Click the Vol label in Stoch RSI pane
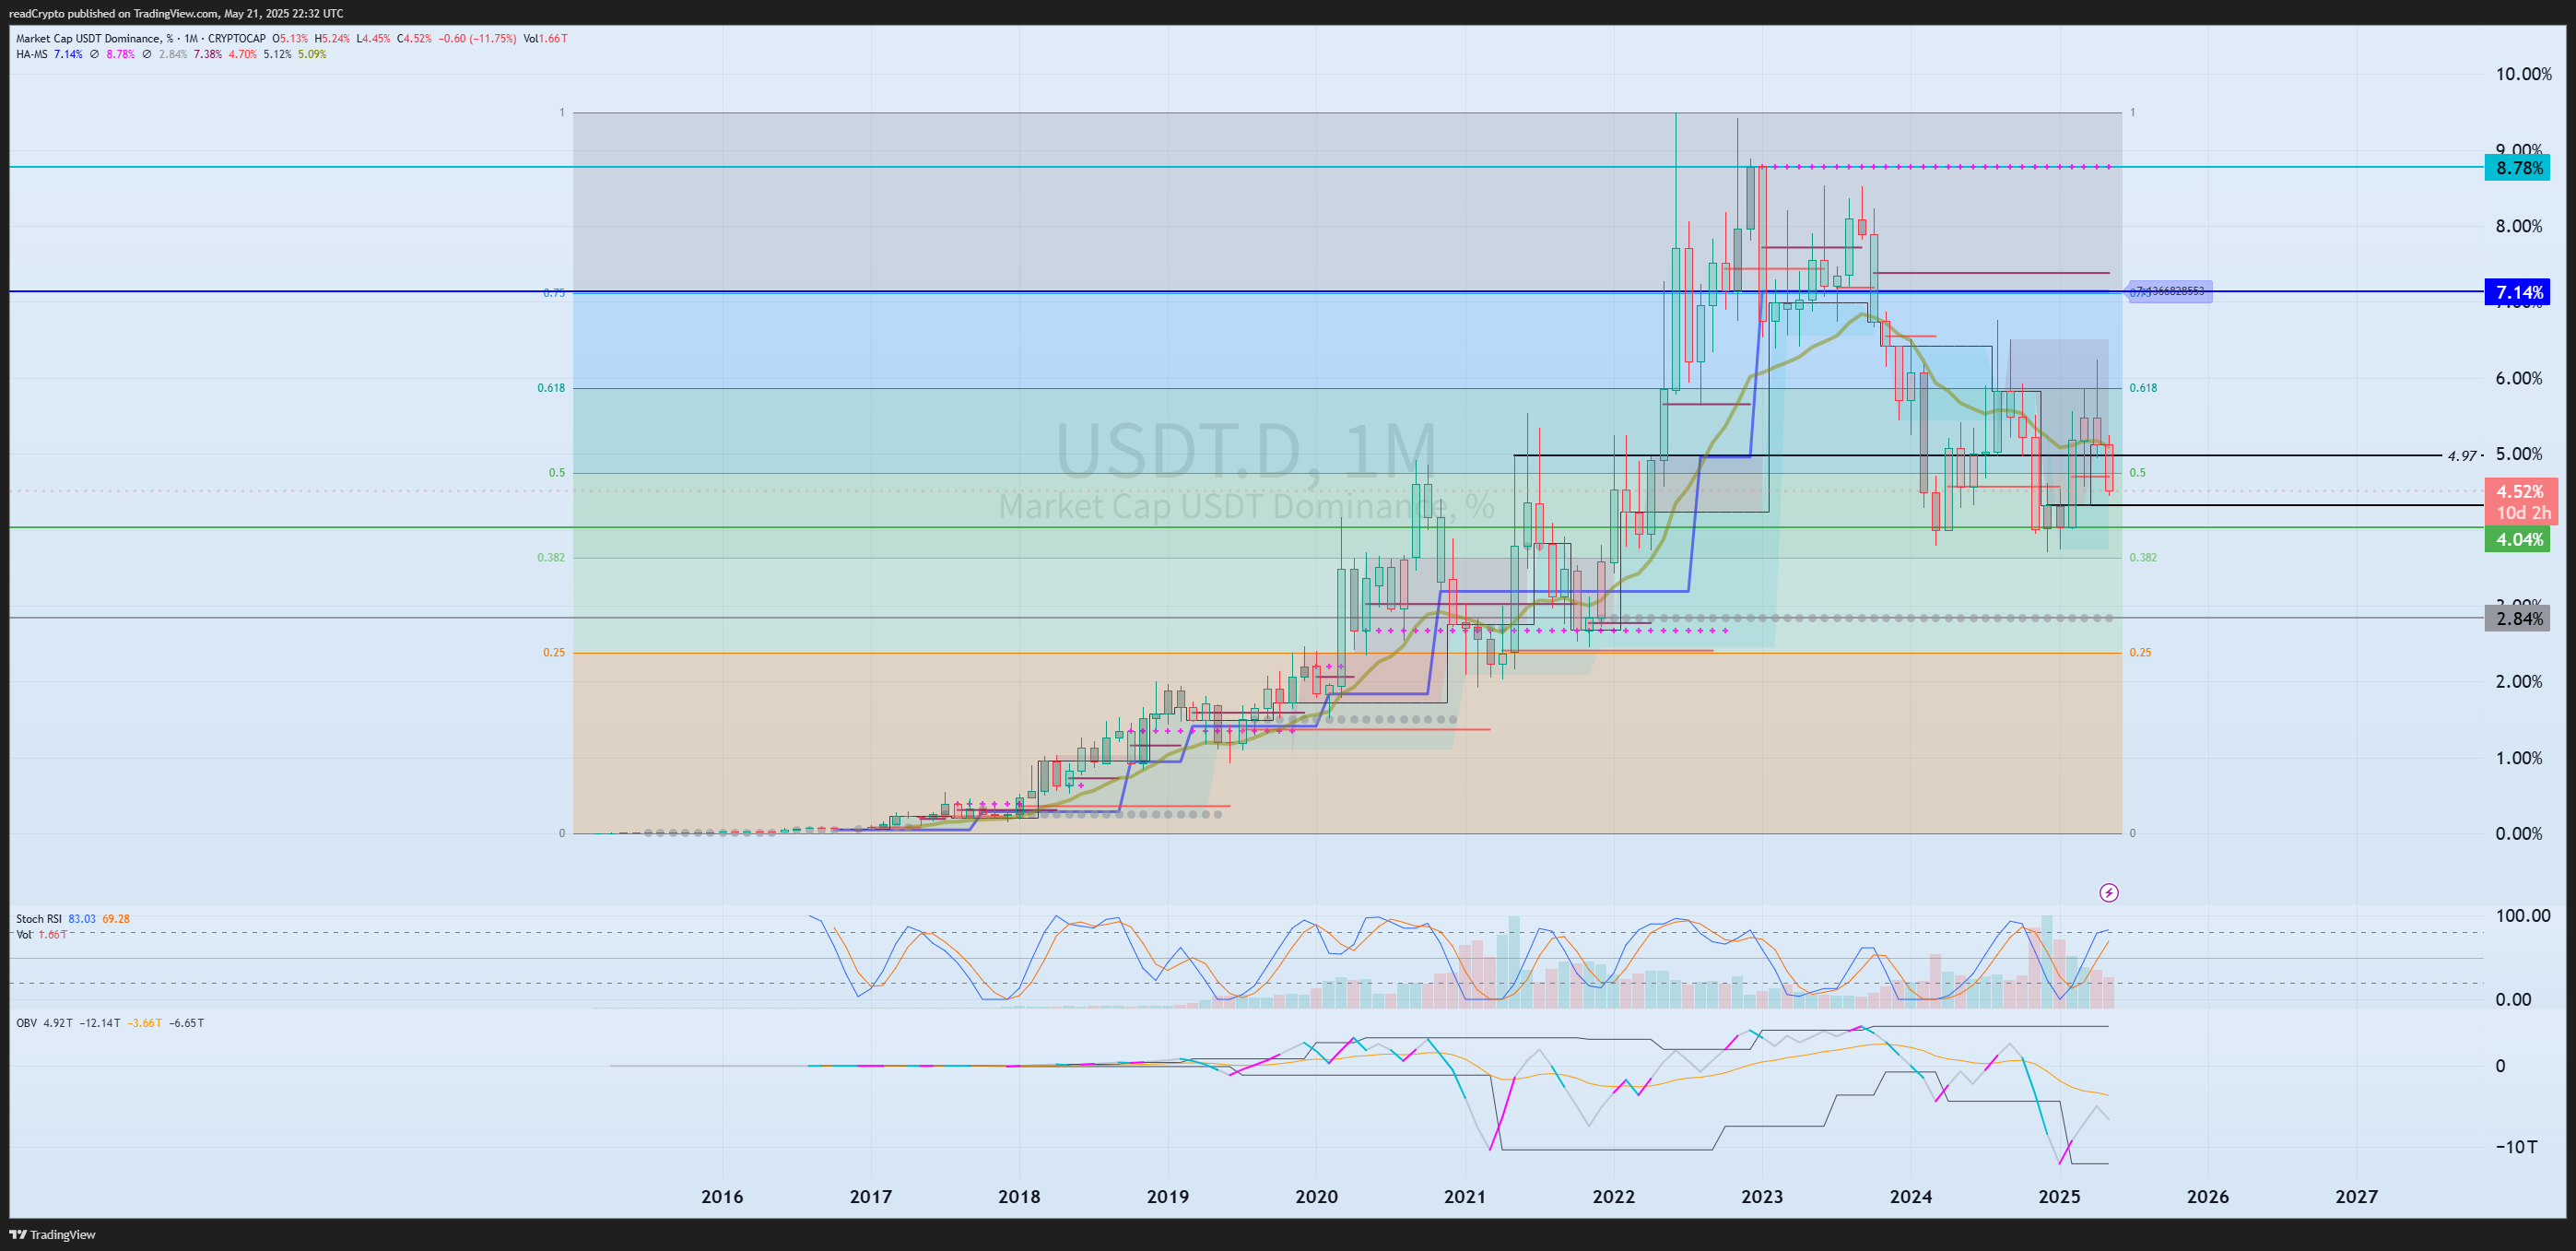Screen dimensions: 2576x1251 [24, 934]
